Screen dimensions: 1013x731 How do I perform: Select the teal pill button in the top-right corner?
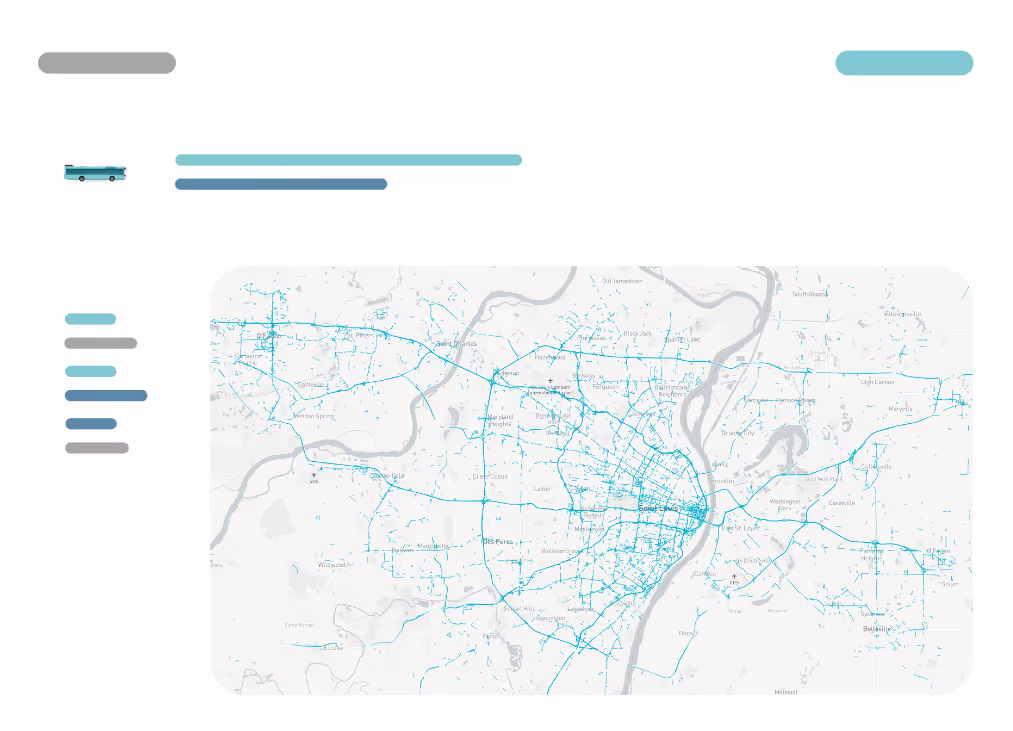click(x=904, y=62)
